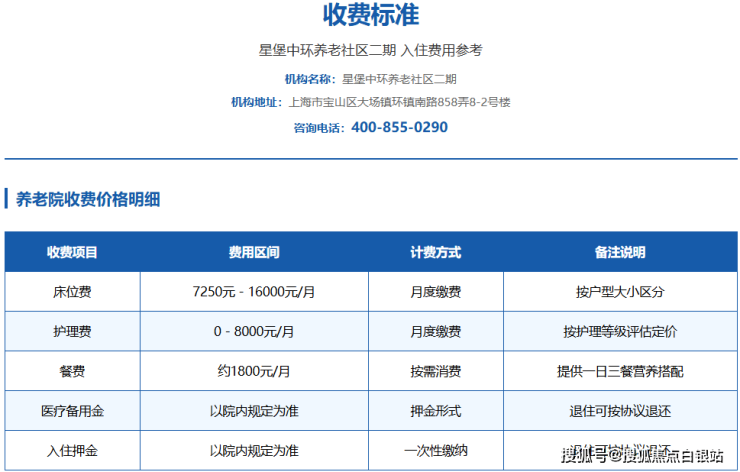Click the 机构地址 label
This screenshot has height=472, width=740.
(x=256, y=102)
